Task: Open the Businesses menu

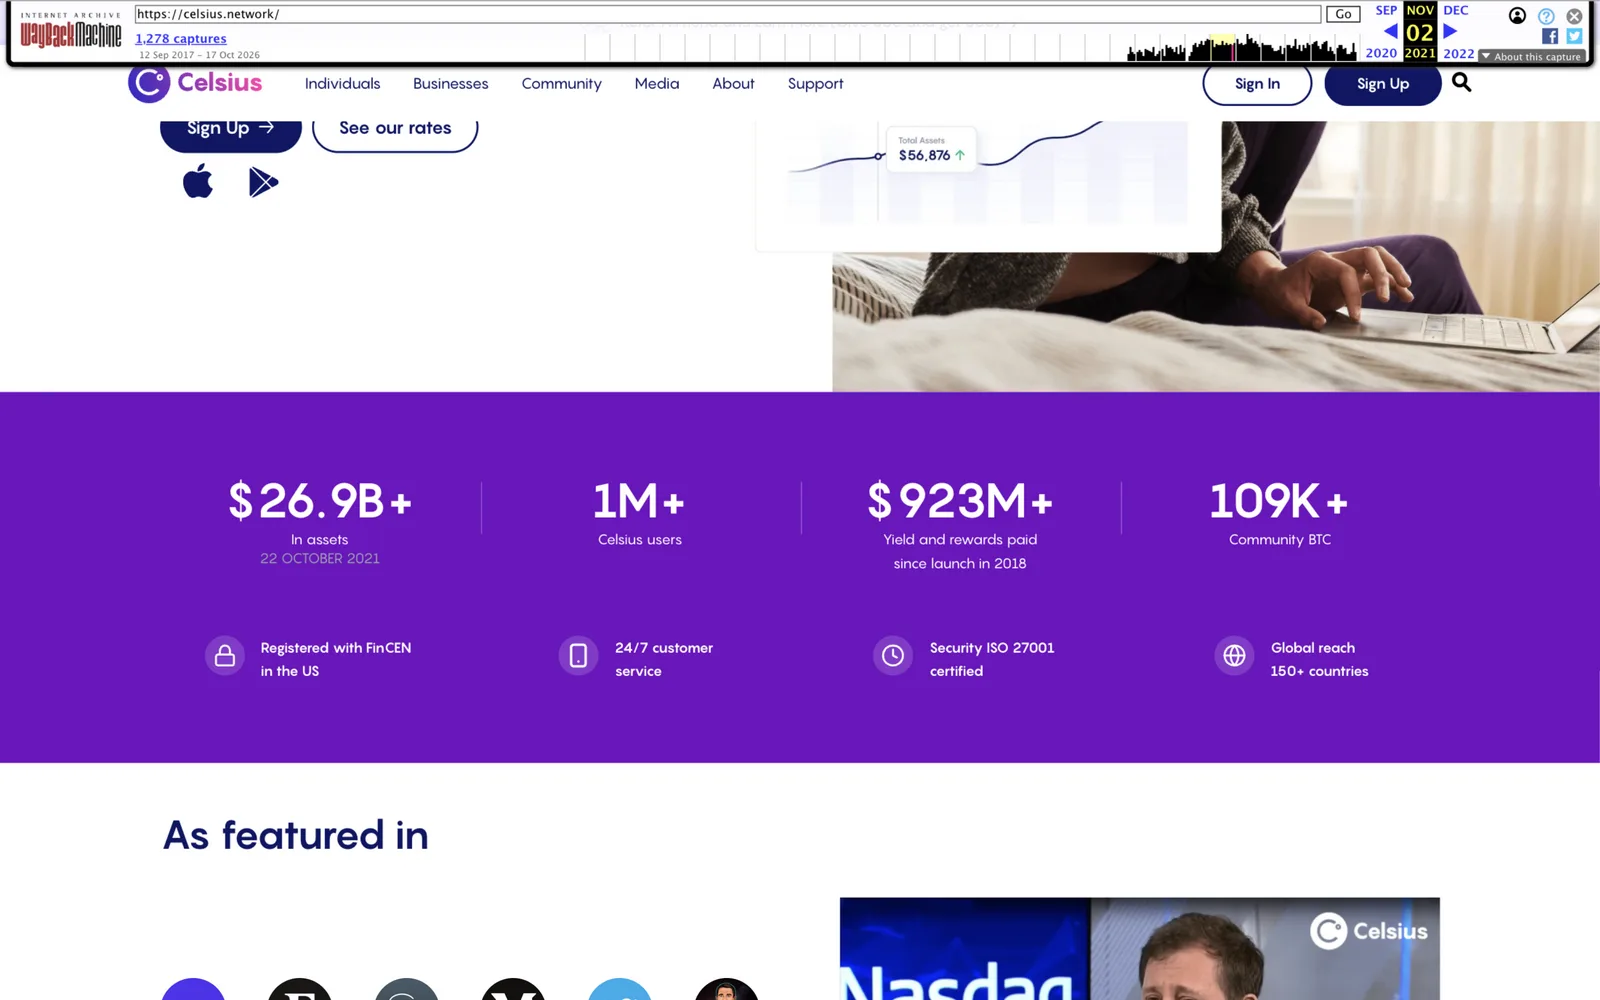Action: [450, 84]
